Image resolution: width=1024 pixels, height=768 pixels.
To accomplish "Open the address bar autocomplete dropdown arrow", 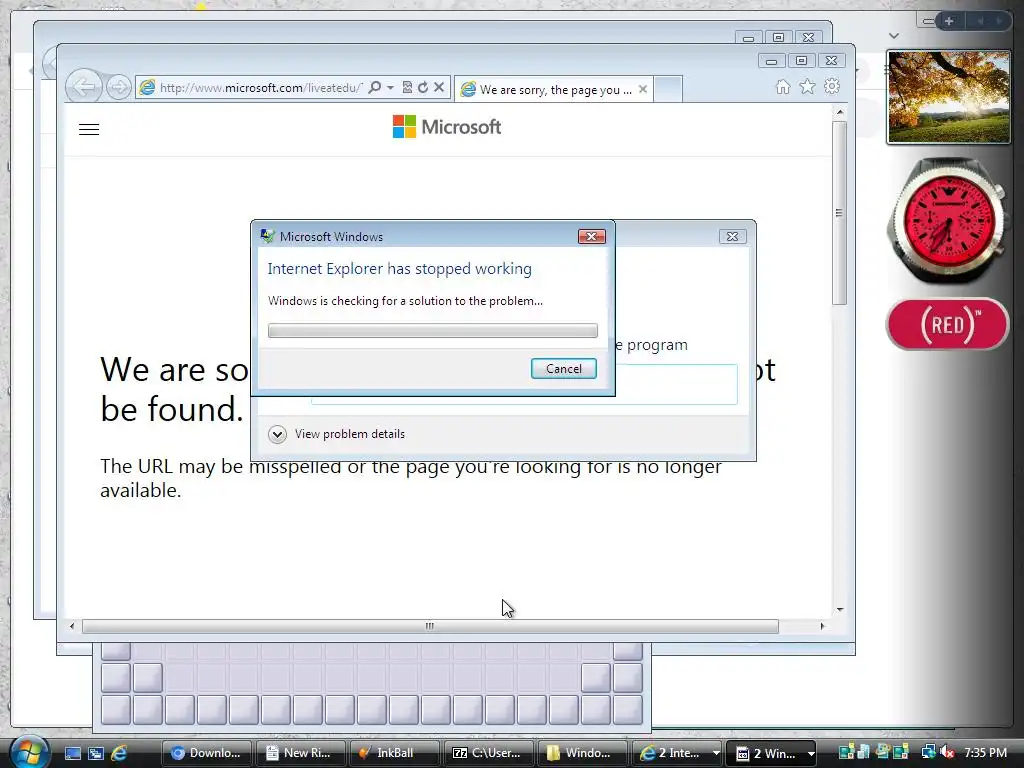I will pyautogui.click(x=390, y=87).
